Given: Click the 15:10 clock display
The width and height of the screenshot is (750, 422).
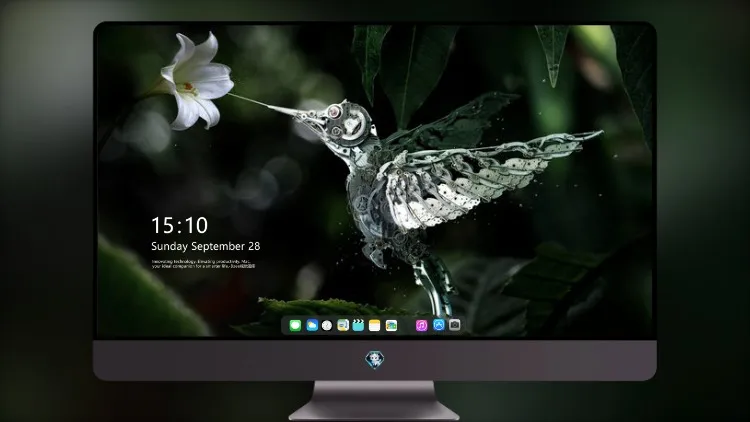Looking at the screenshot, I should tap(179, 225).
